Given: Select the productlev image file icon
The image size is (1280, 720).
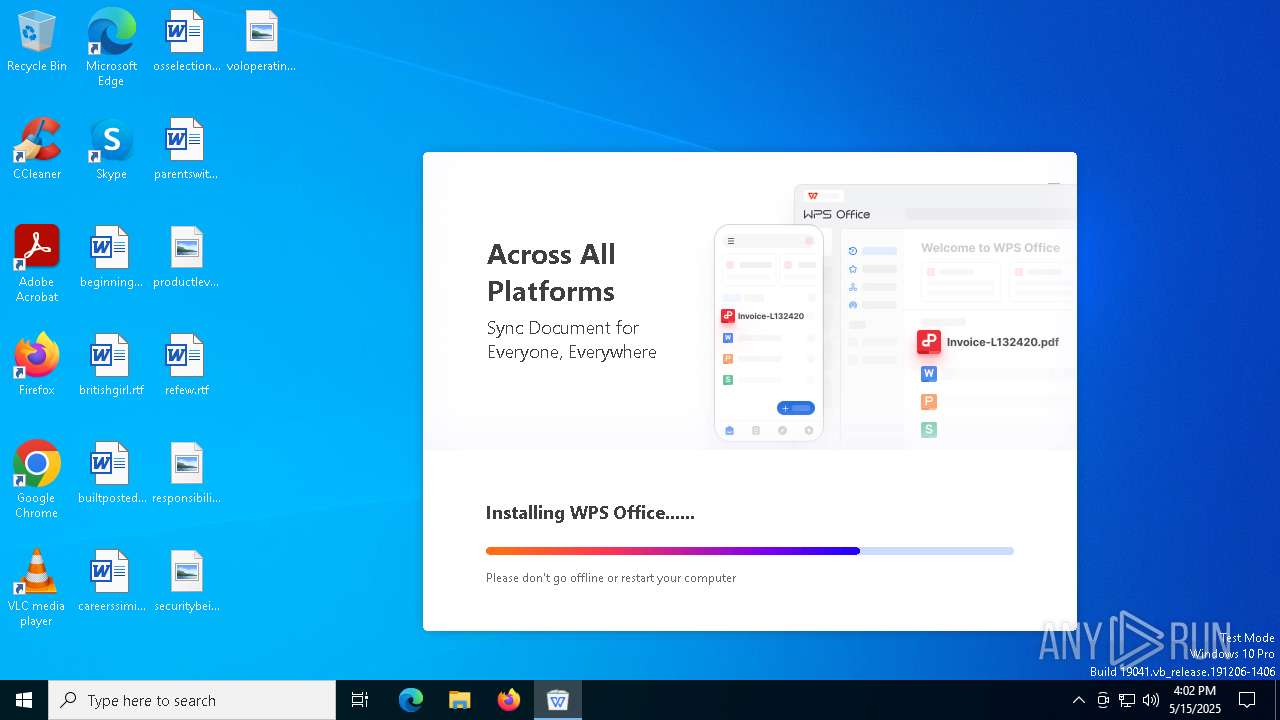Looking at the screenshot, I should coord(186,256).
